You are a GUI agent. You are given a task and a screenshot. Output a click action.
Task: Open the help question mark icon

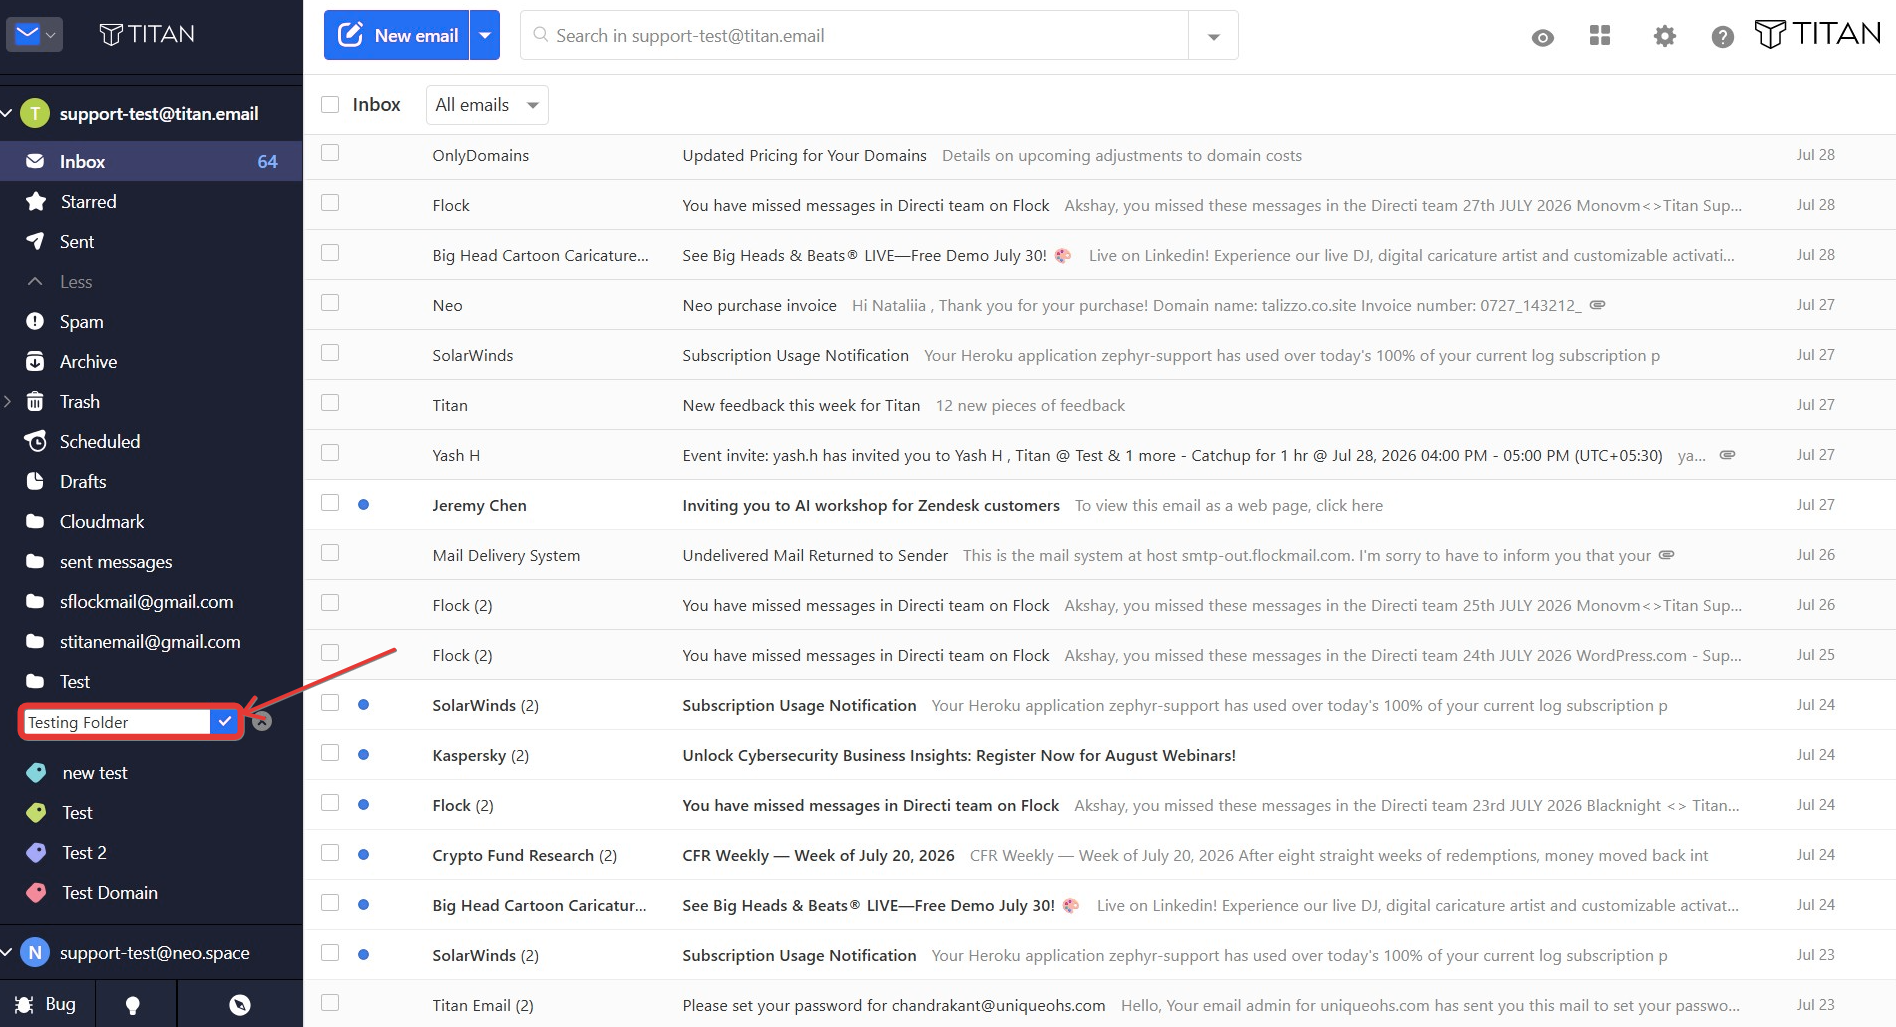click(x=1722, y=37)
